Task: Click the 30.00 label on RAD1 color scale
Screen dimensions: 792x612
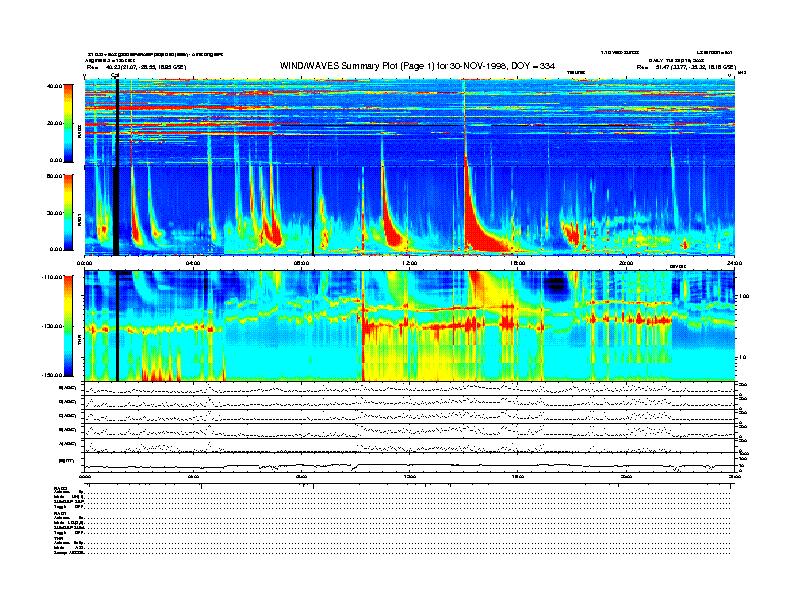Action: click(x=54, y=213)
